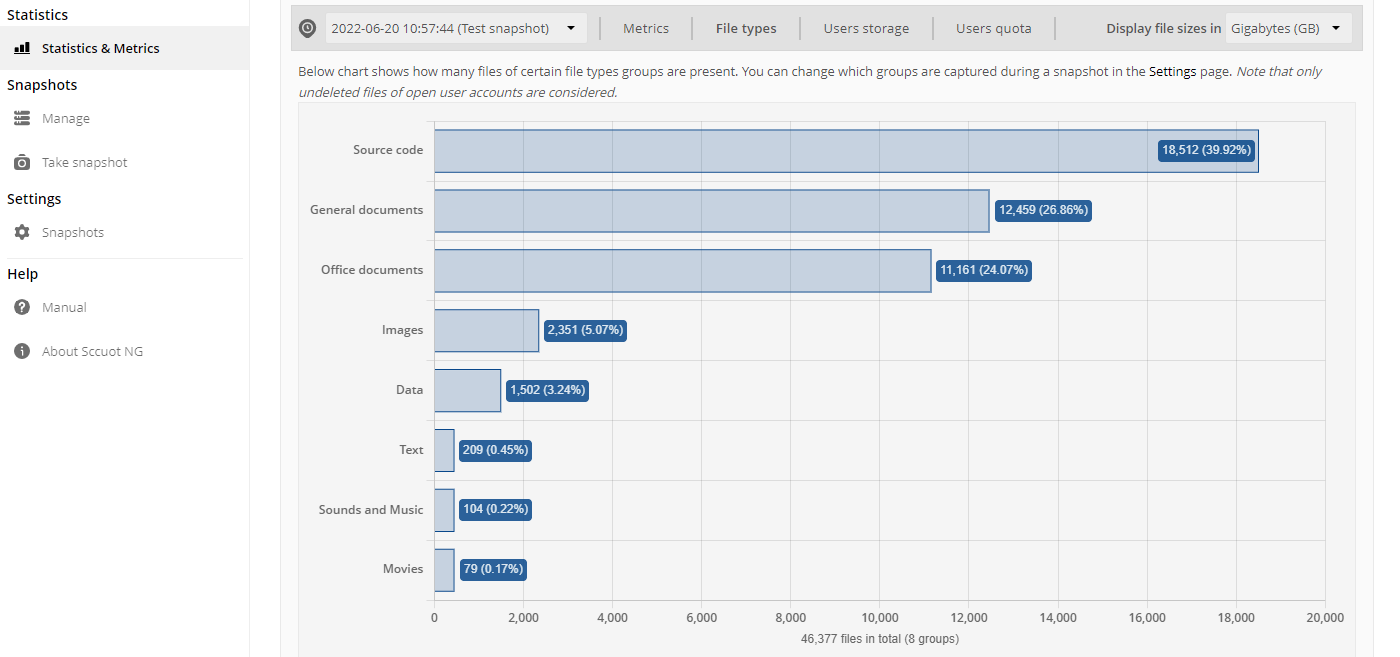Click the Statistics & Metrics bar chart icon

click(22, 48)
